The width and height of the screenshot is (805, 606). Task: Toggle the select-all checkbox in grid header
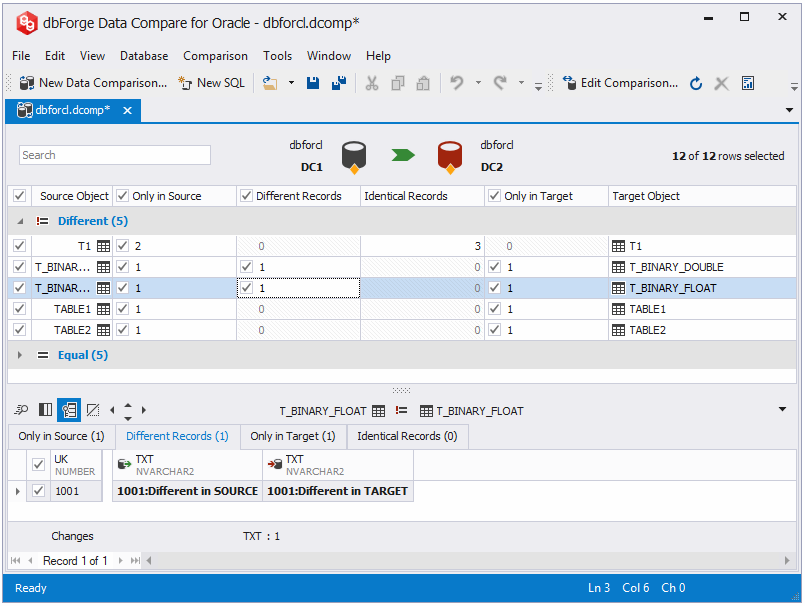tap(20, 196)
